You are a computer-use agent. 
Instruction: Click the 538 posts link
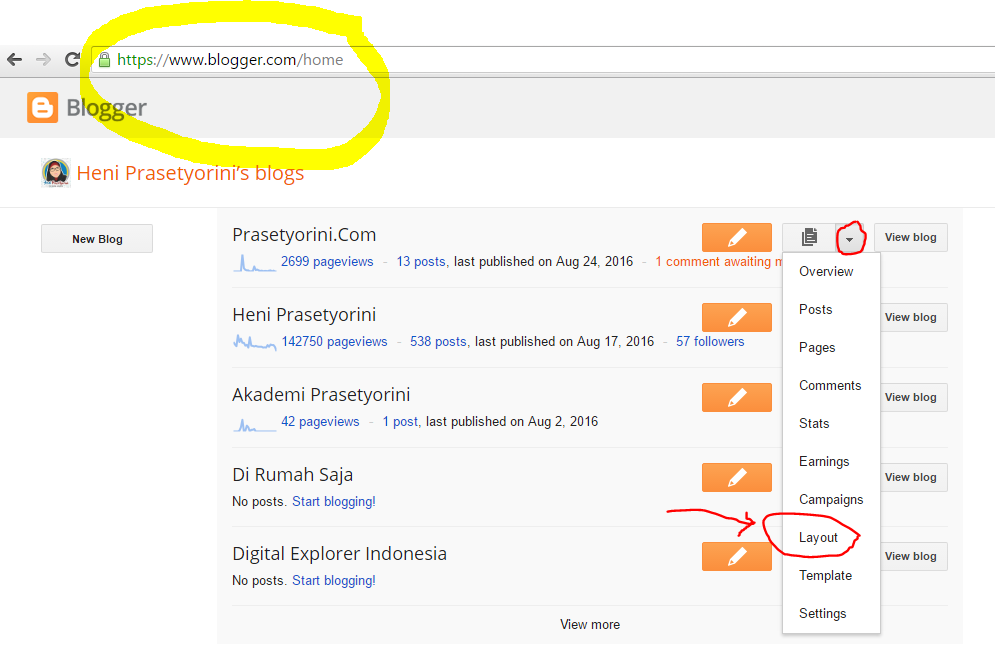(438, 341)
